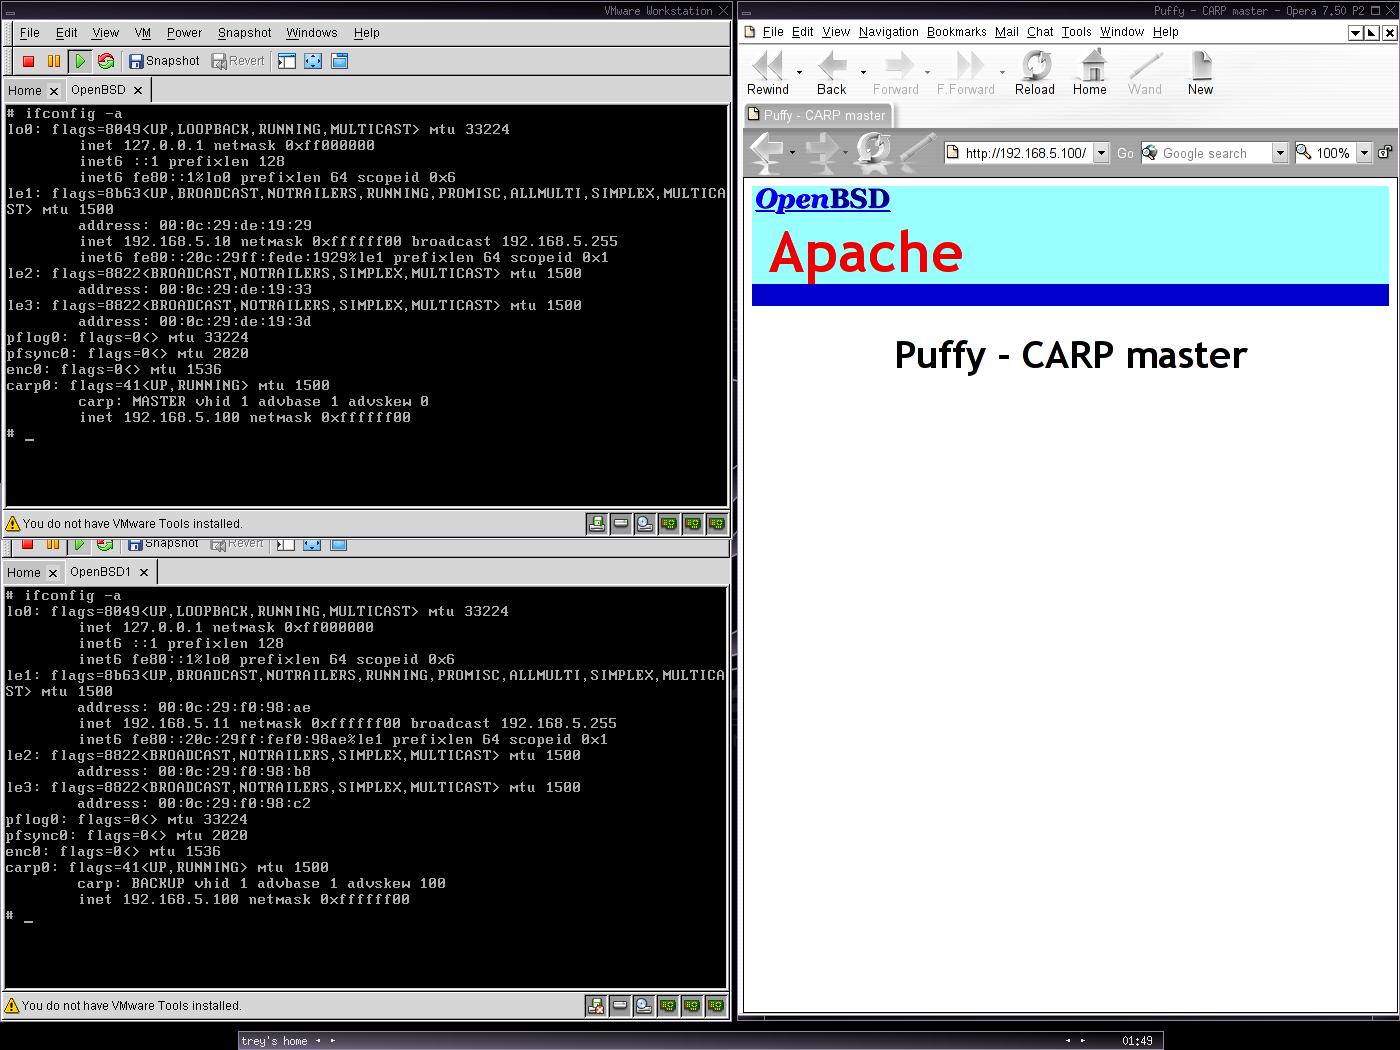Go to Home page in Opera
Viewport: 1400px width, 1050px height.
1090,73
